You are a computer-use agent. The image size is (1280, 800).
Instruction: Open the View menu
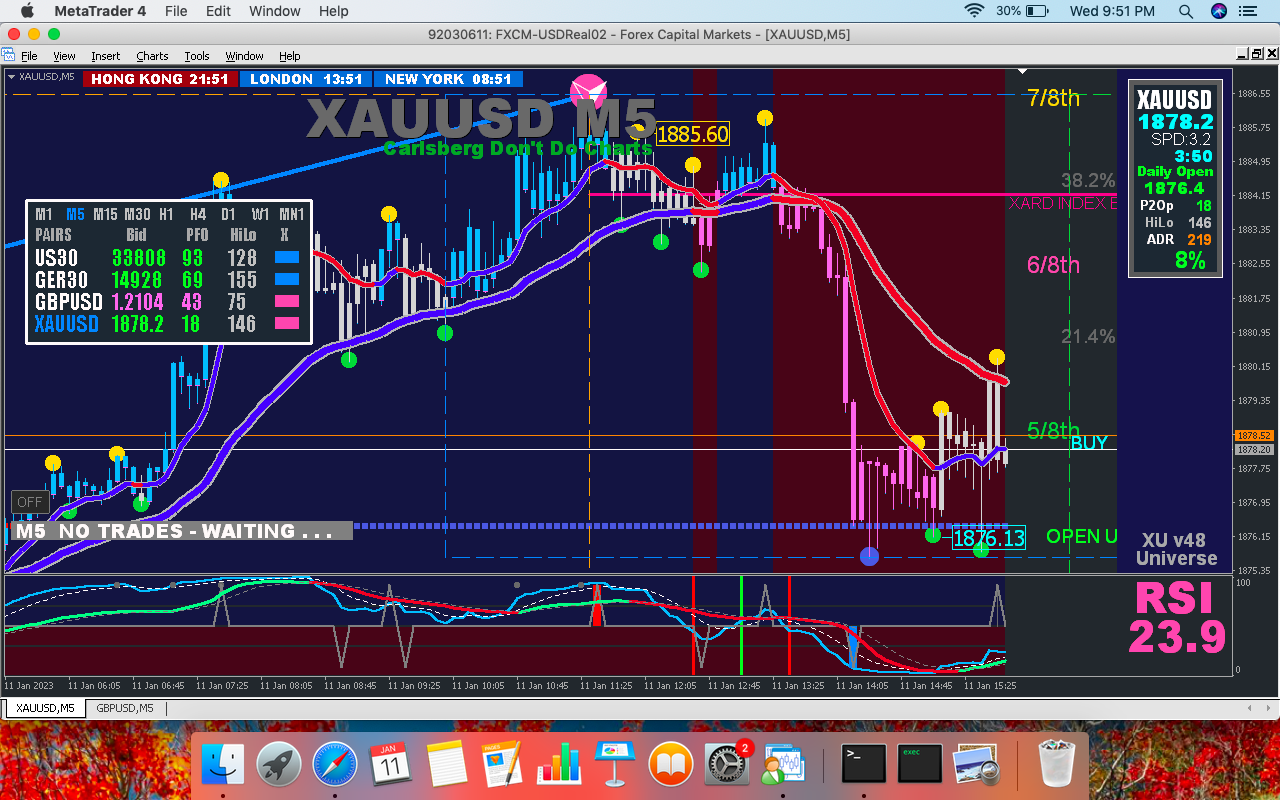coord(64,56)
